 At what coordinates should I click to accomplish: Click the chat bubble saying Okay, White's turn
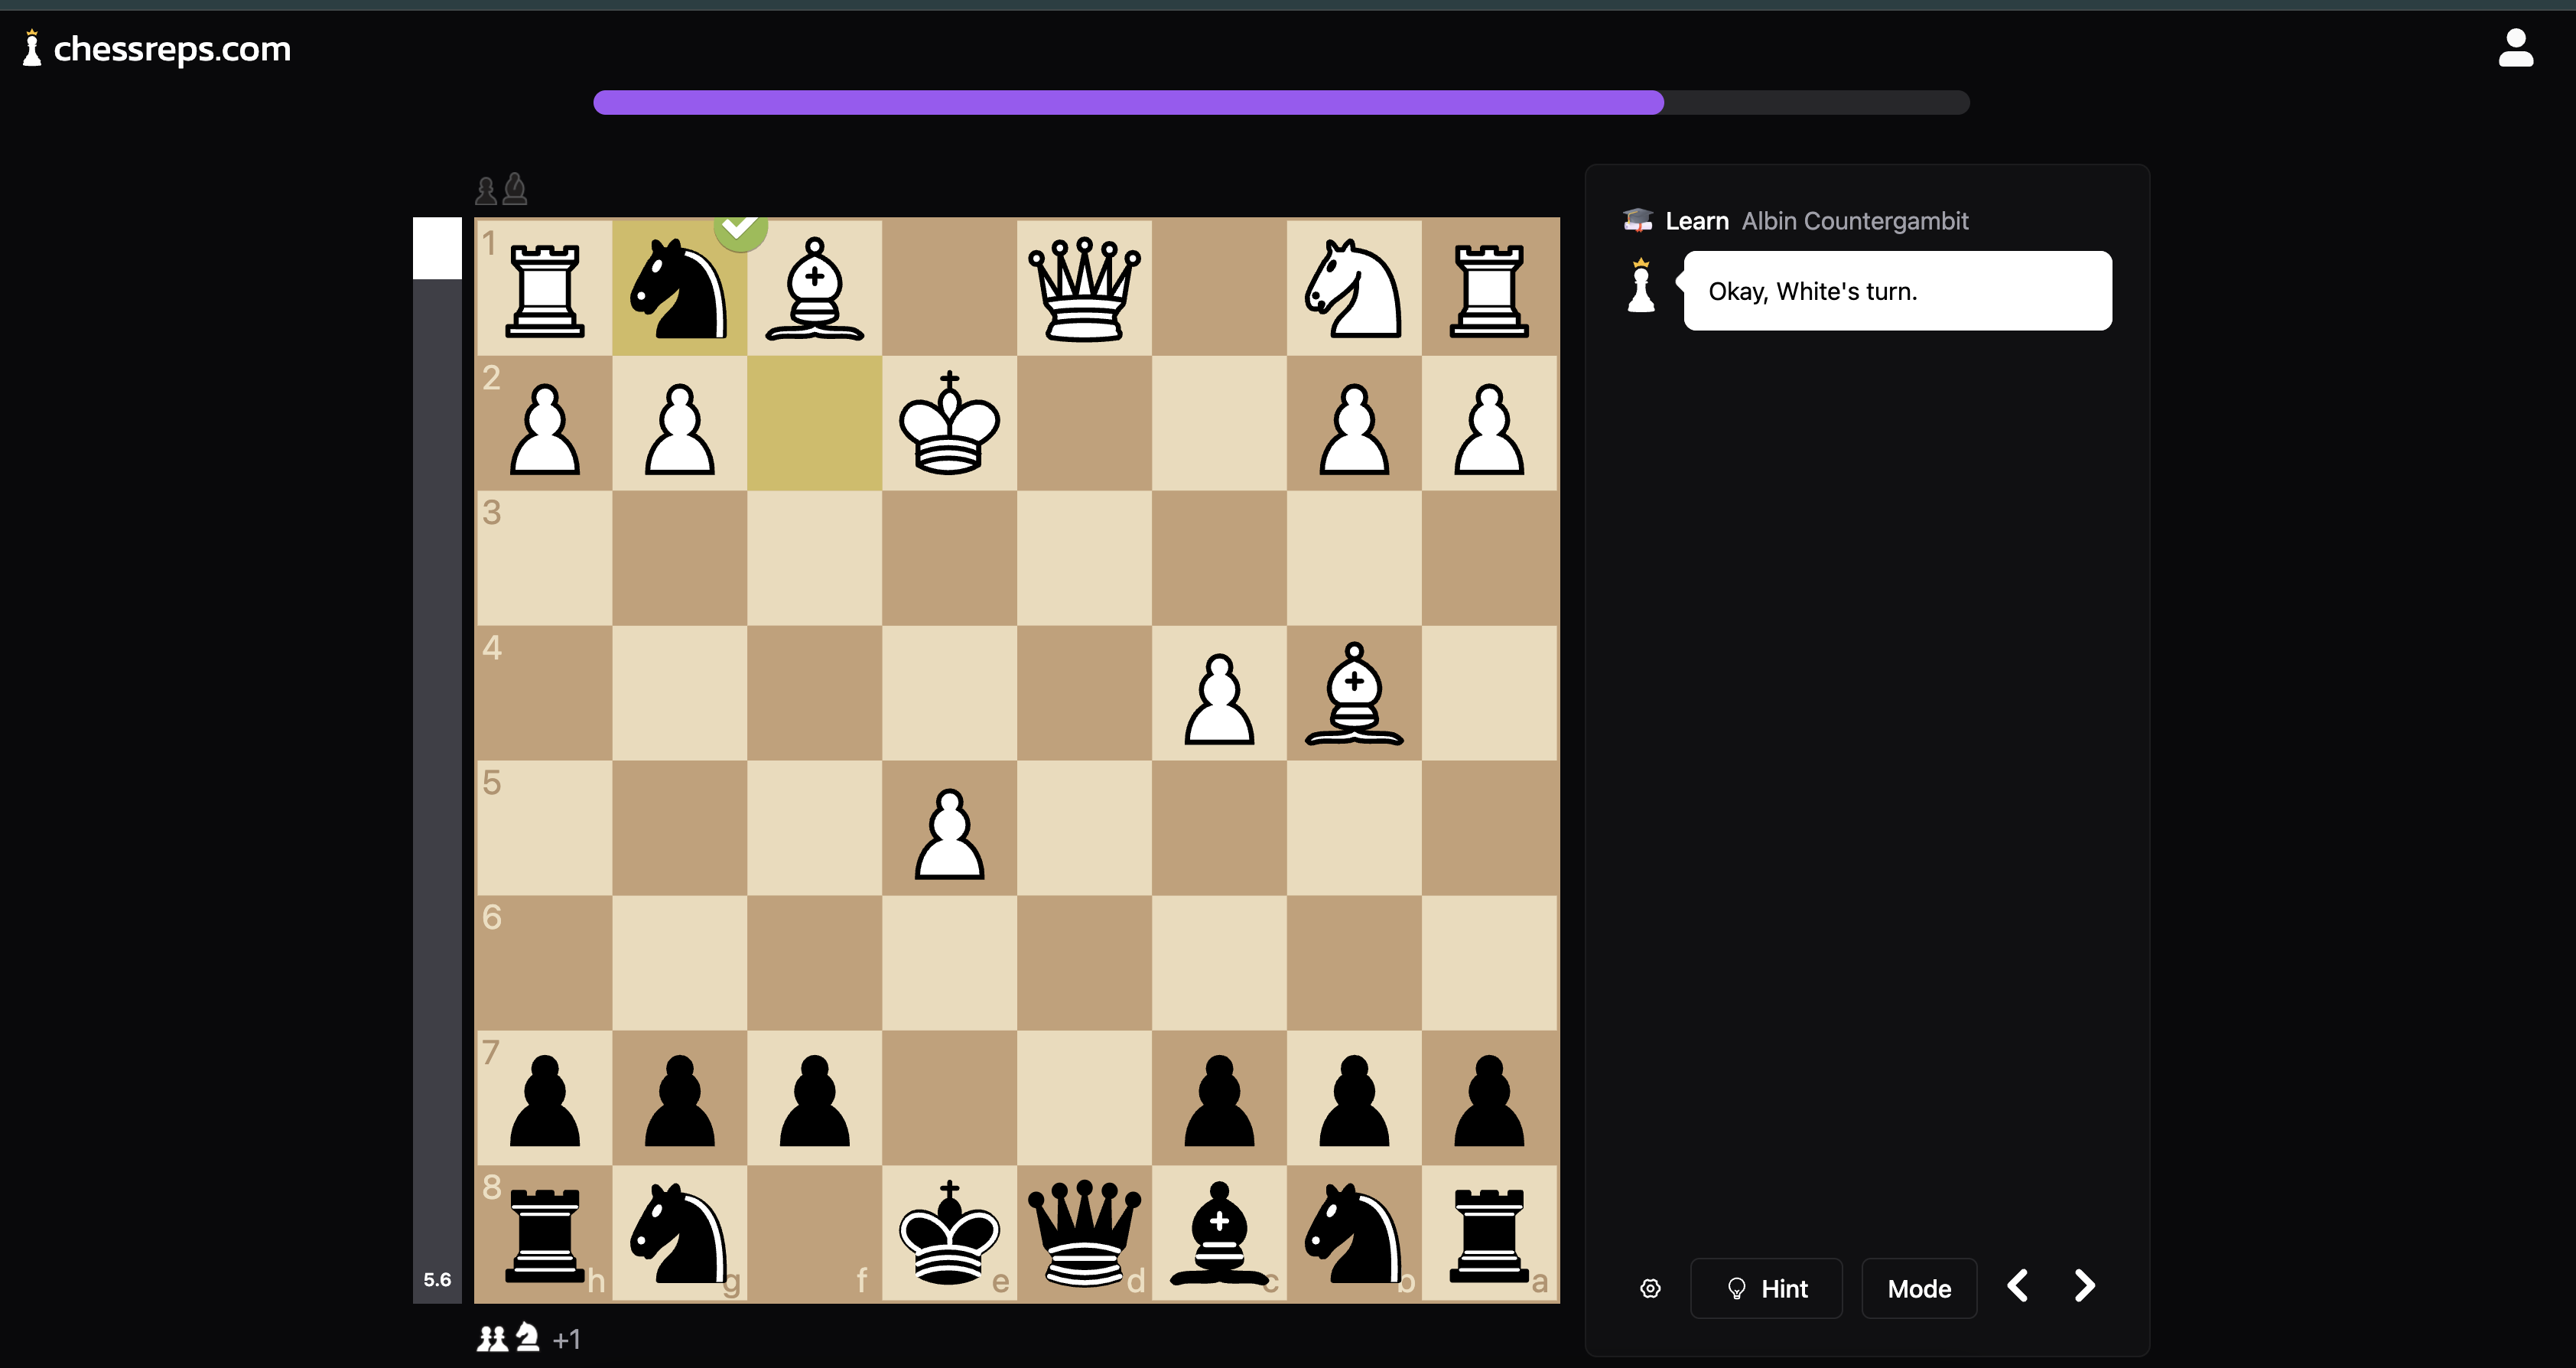pos(1897,290)
